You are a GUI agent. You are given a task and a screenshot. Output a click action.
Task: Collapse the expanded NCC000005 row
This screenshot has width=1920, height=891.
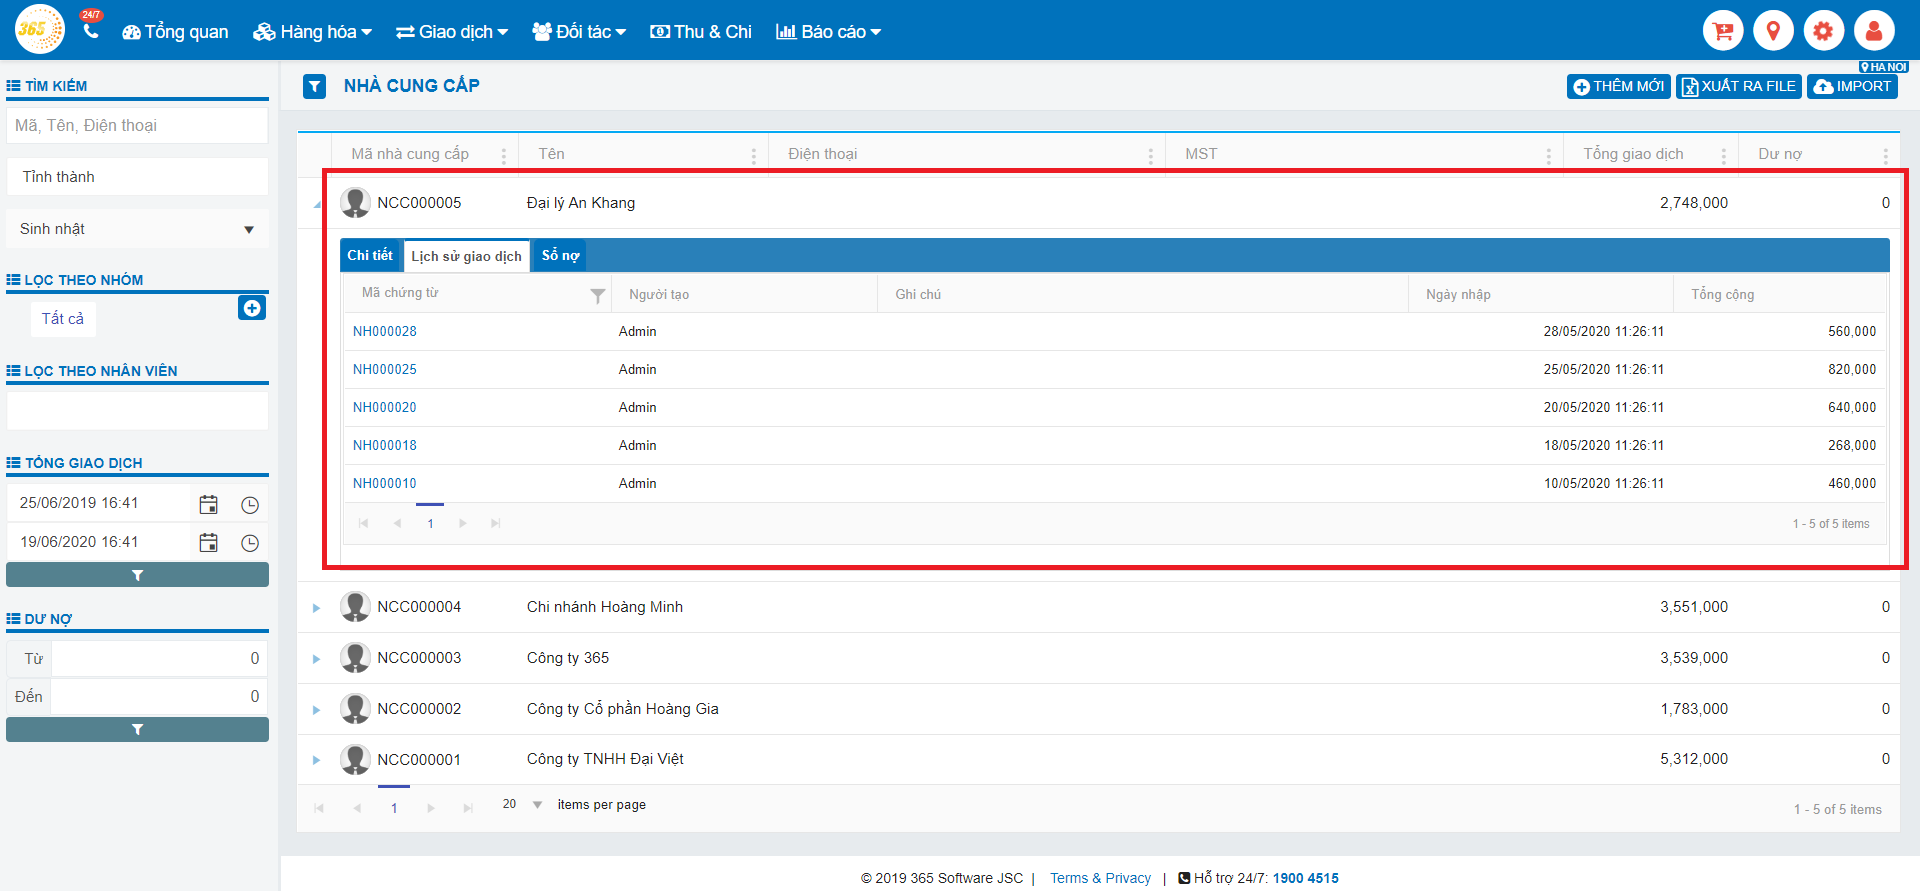coord(317,204)
